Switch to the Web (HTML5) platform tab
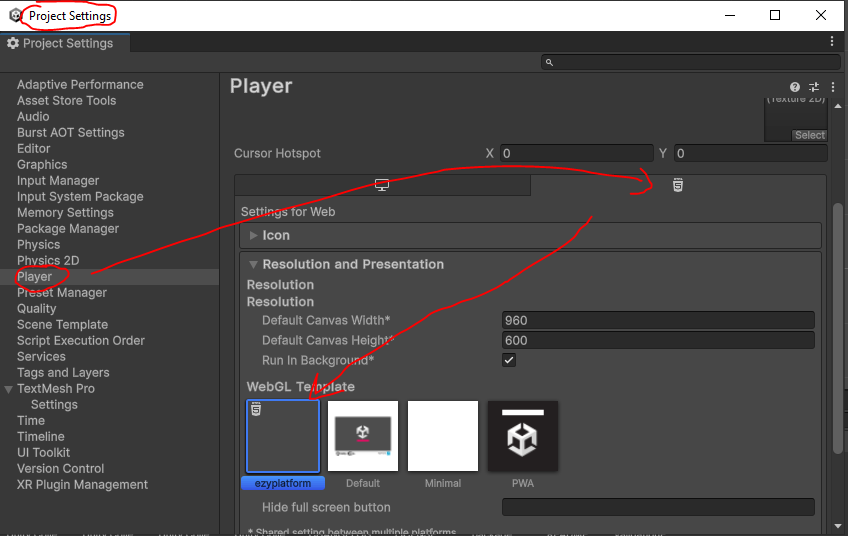This screenshot has width=848, height=536. click(x=678, y=185)
